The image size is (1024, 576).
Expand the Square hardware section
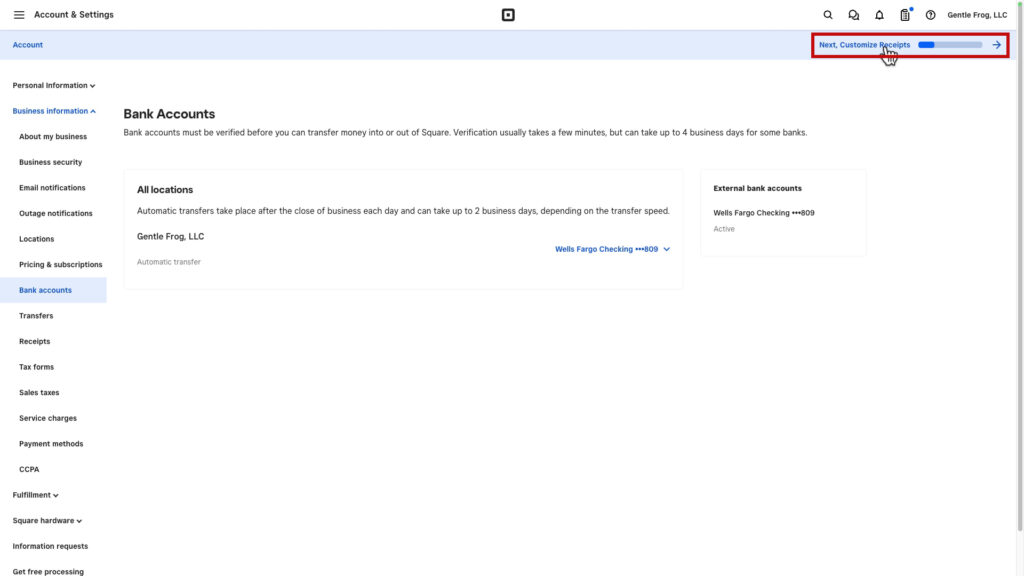coord(47,521)
